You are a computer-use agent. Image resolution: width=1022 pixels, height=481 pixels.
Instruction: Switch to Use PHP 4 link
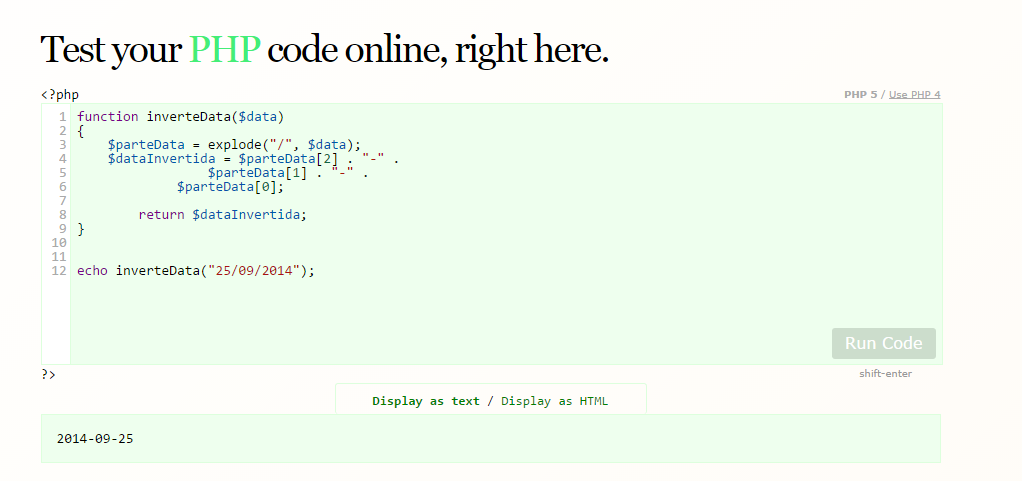(x=914, y=95)
